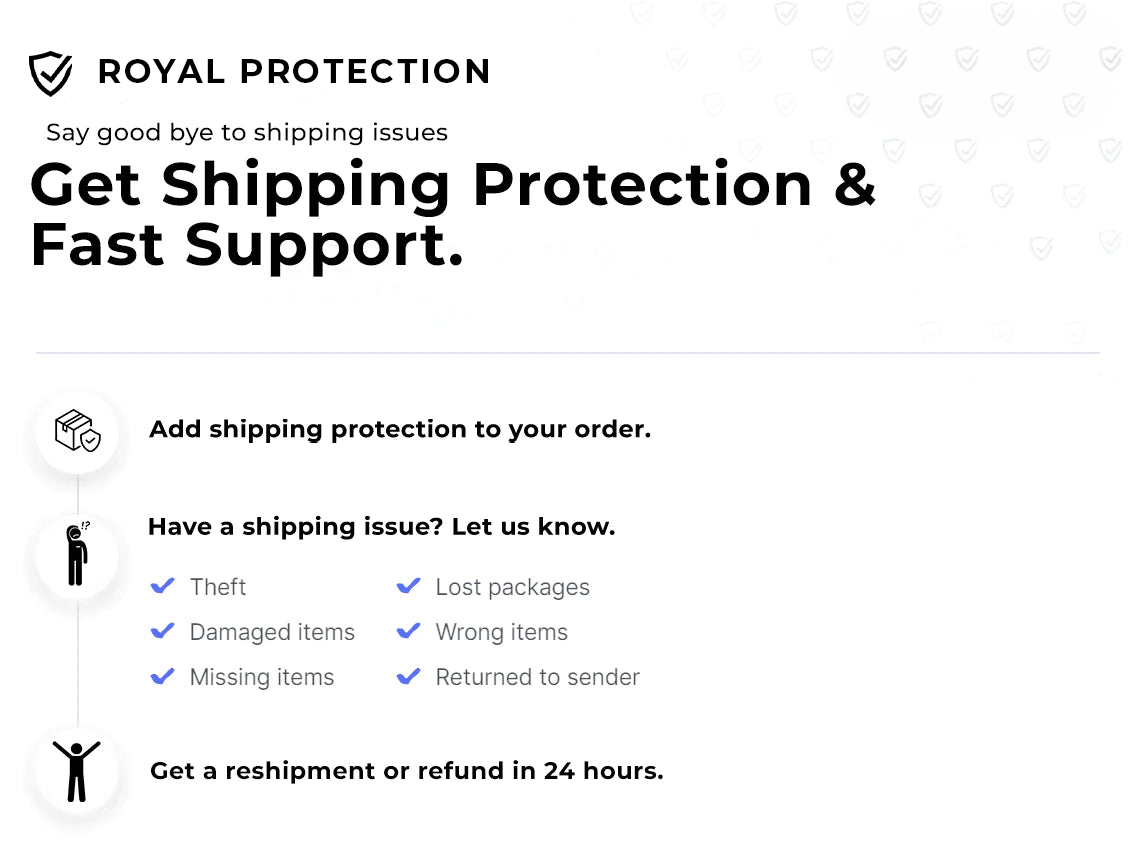Click 'Get a reshipment or refund in 24 hours'
Viewport: 1131px width, 850px height.
click(406, 771)
